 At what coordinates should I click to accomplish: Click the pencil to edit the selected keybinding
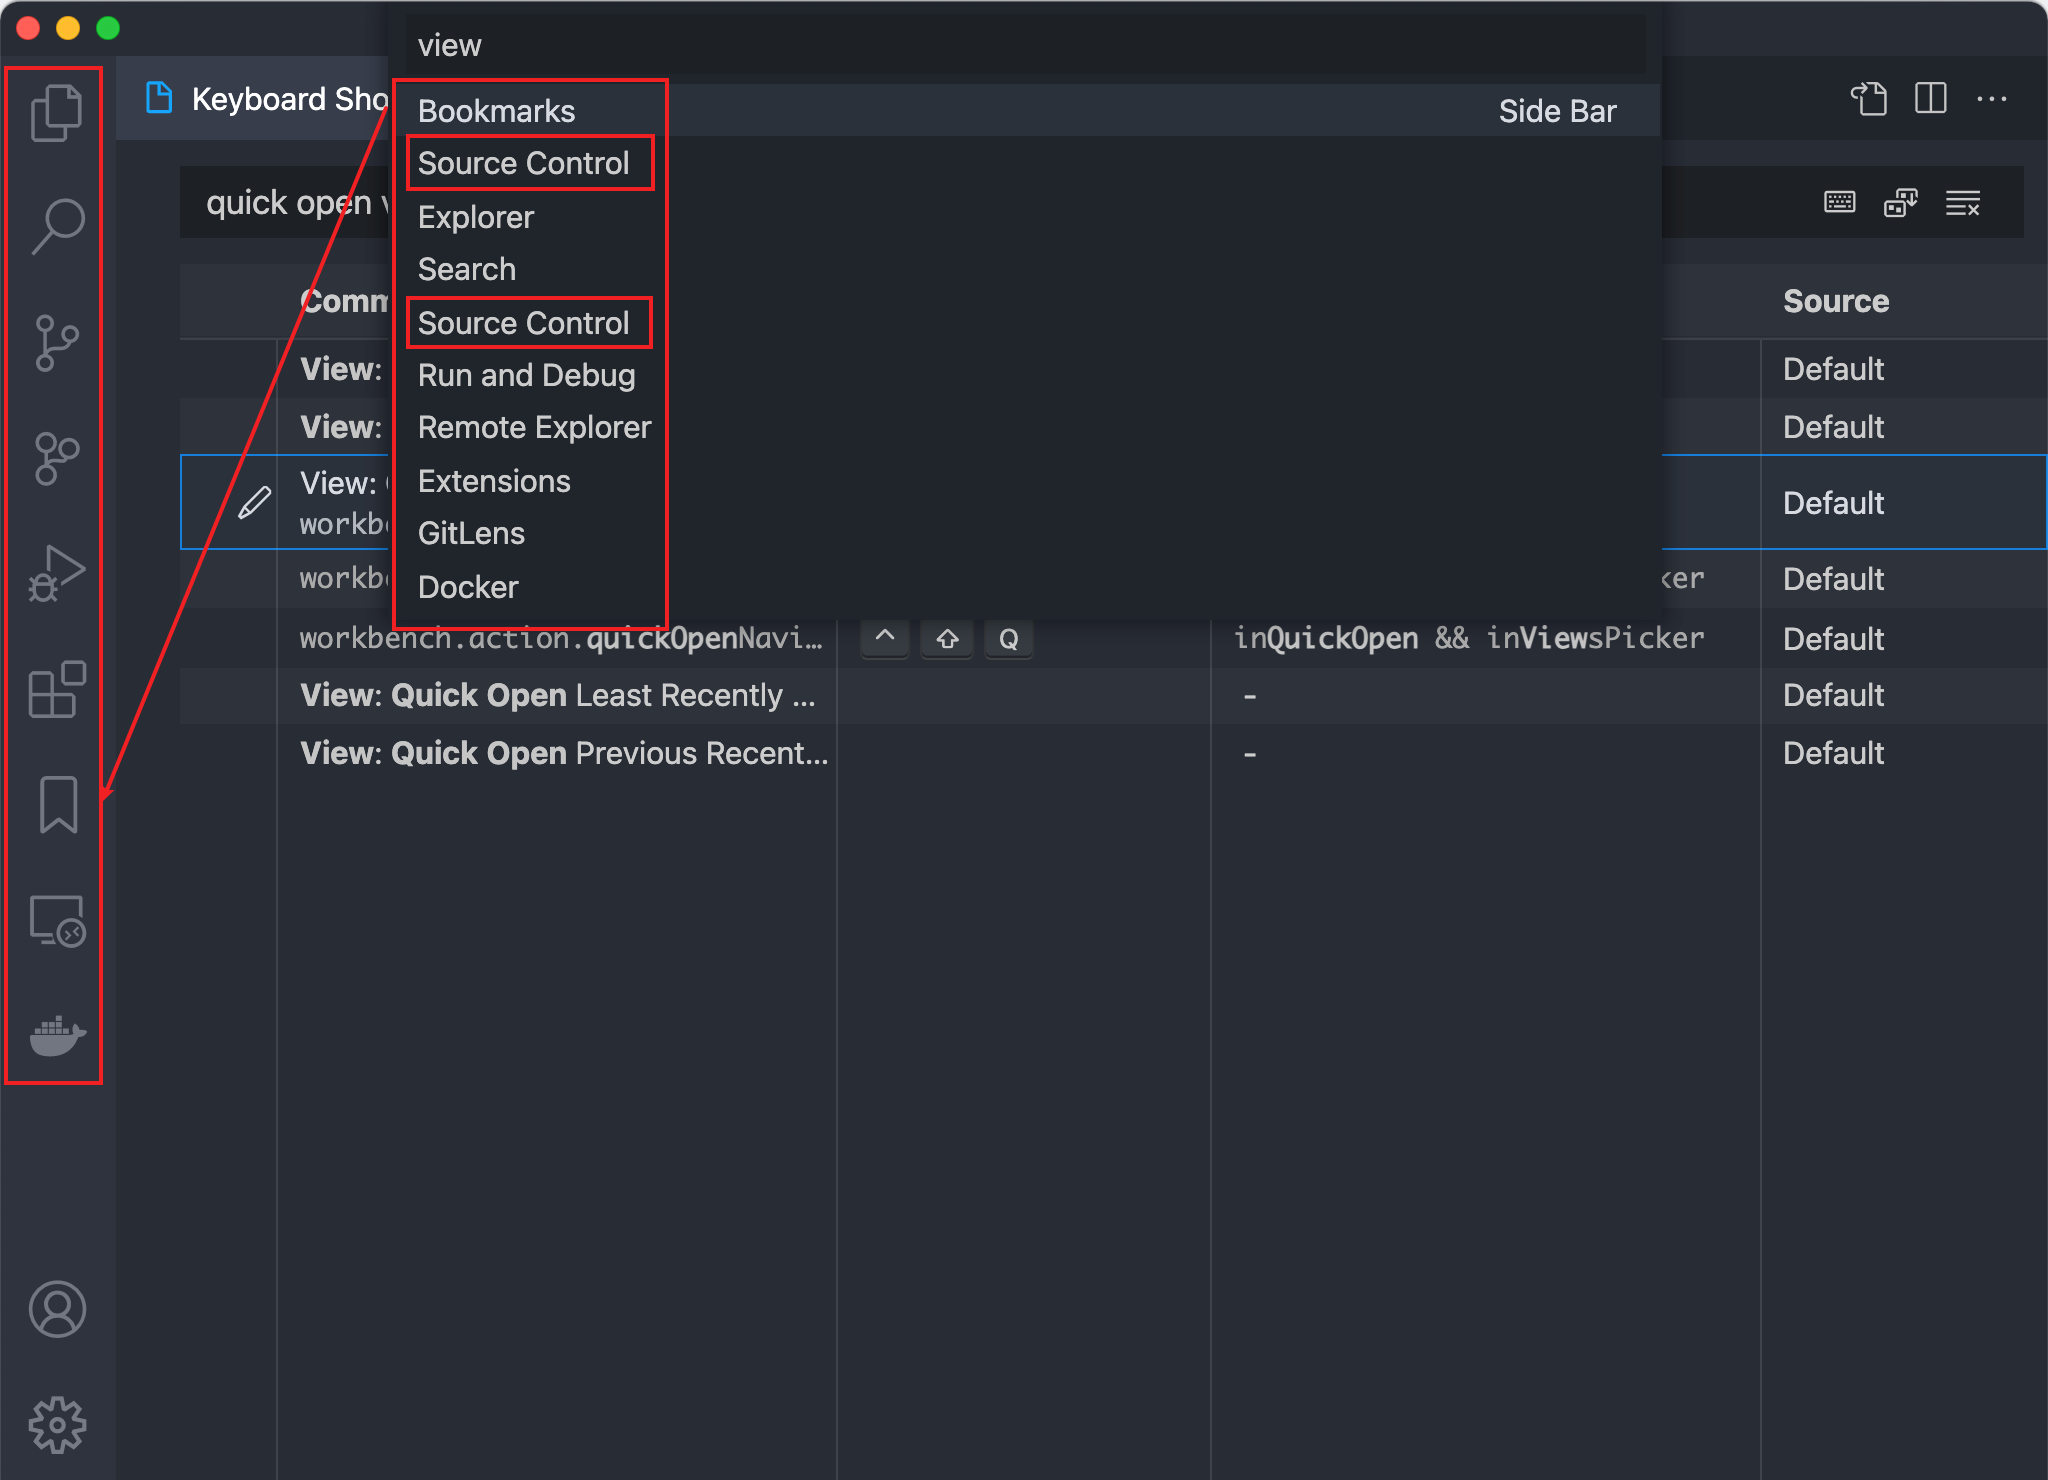(255, 502)
